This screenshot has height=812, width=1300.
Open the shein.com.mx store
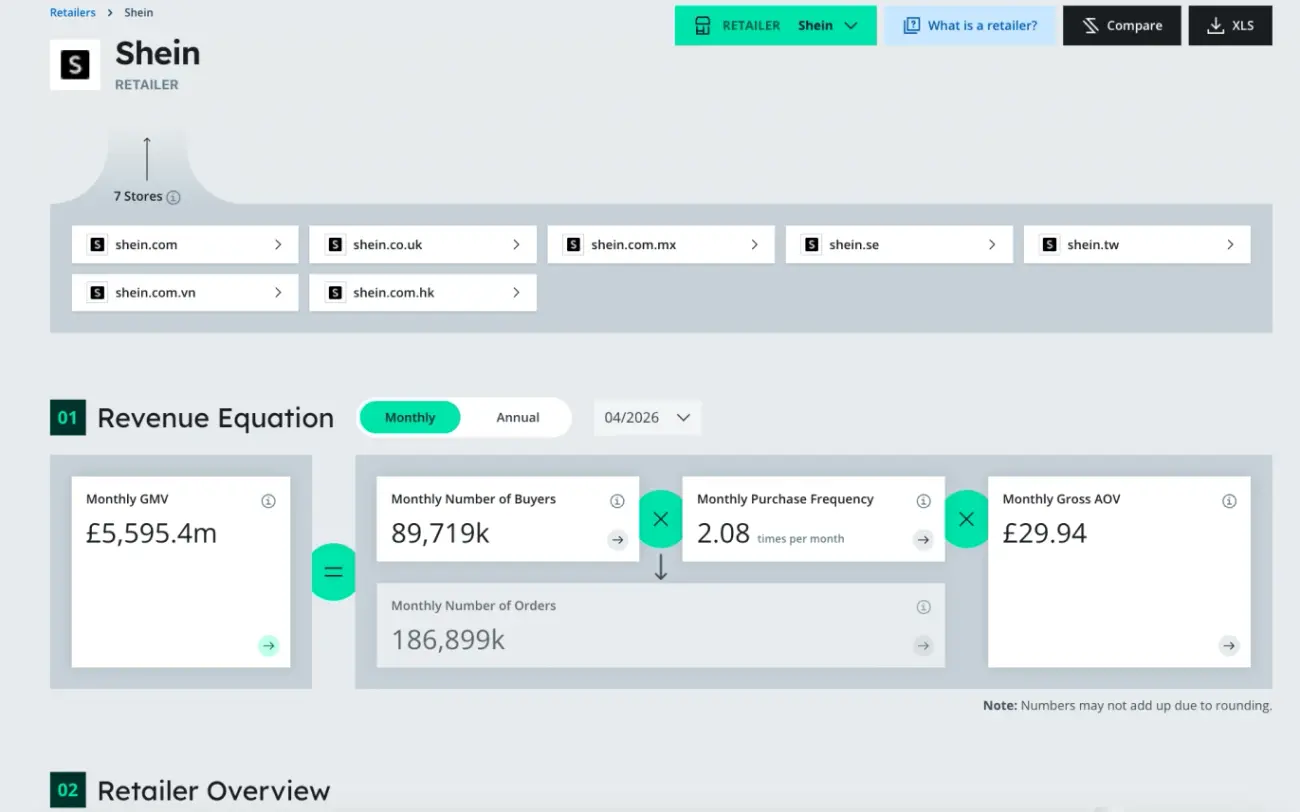pyautogui.click(x=661, y=245)
